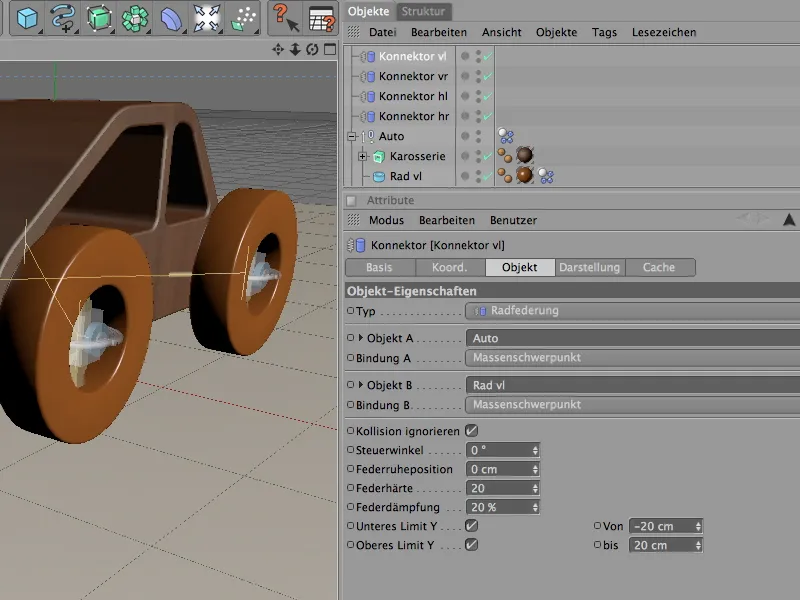
Task: Click the dynamics tag on Auto
Action: coord(505,136)
